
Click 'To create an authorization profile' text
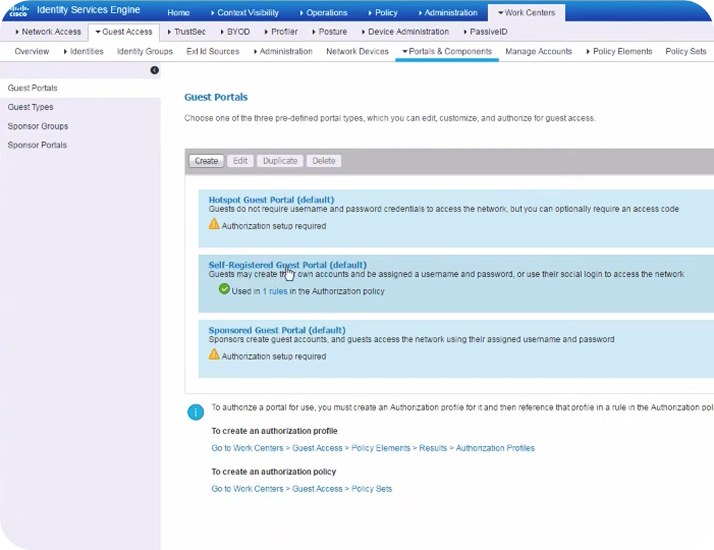[x=274, y=431]
